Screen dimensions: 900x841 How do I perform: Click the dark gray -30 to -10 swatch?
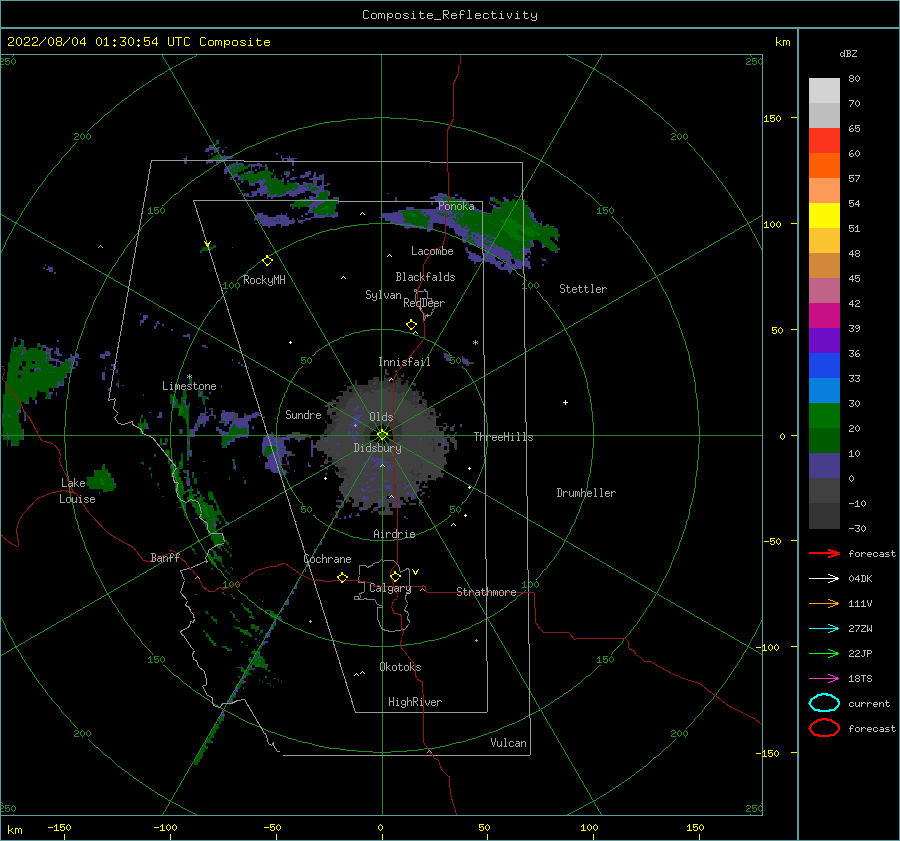(x=824, y=516)
